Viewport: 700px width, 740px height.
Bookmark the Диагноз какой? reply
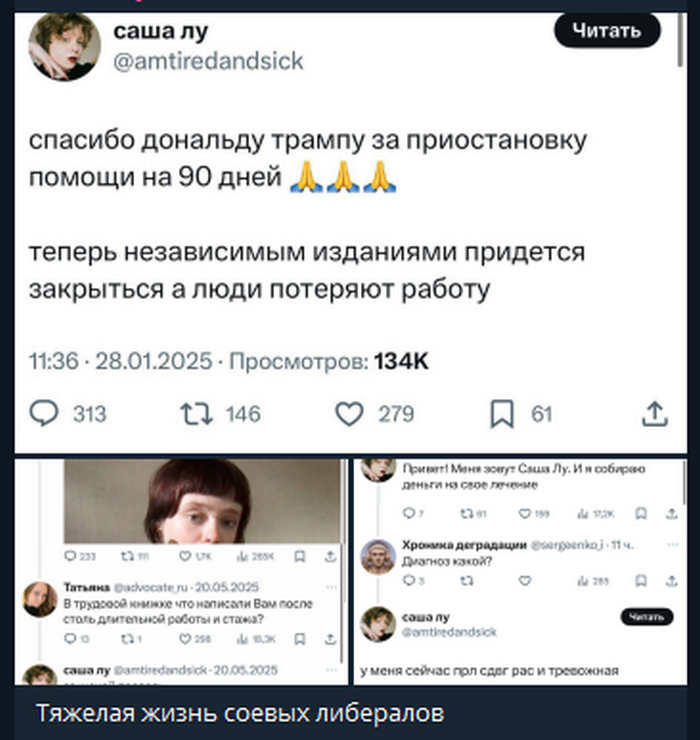click(641, 580)
